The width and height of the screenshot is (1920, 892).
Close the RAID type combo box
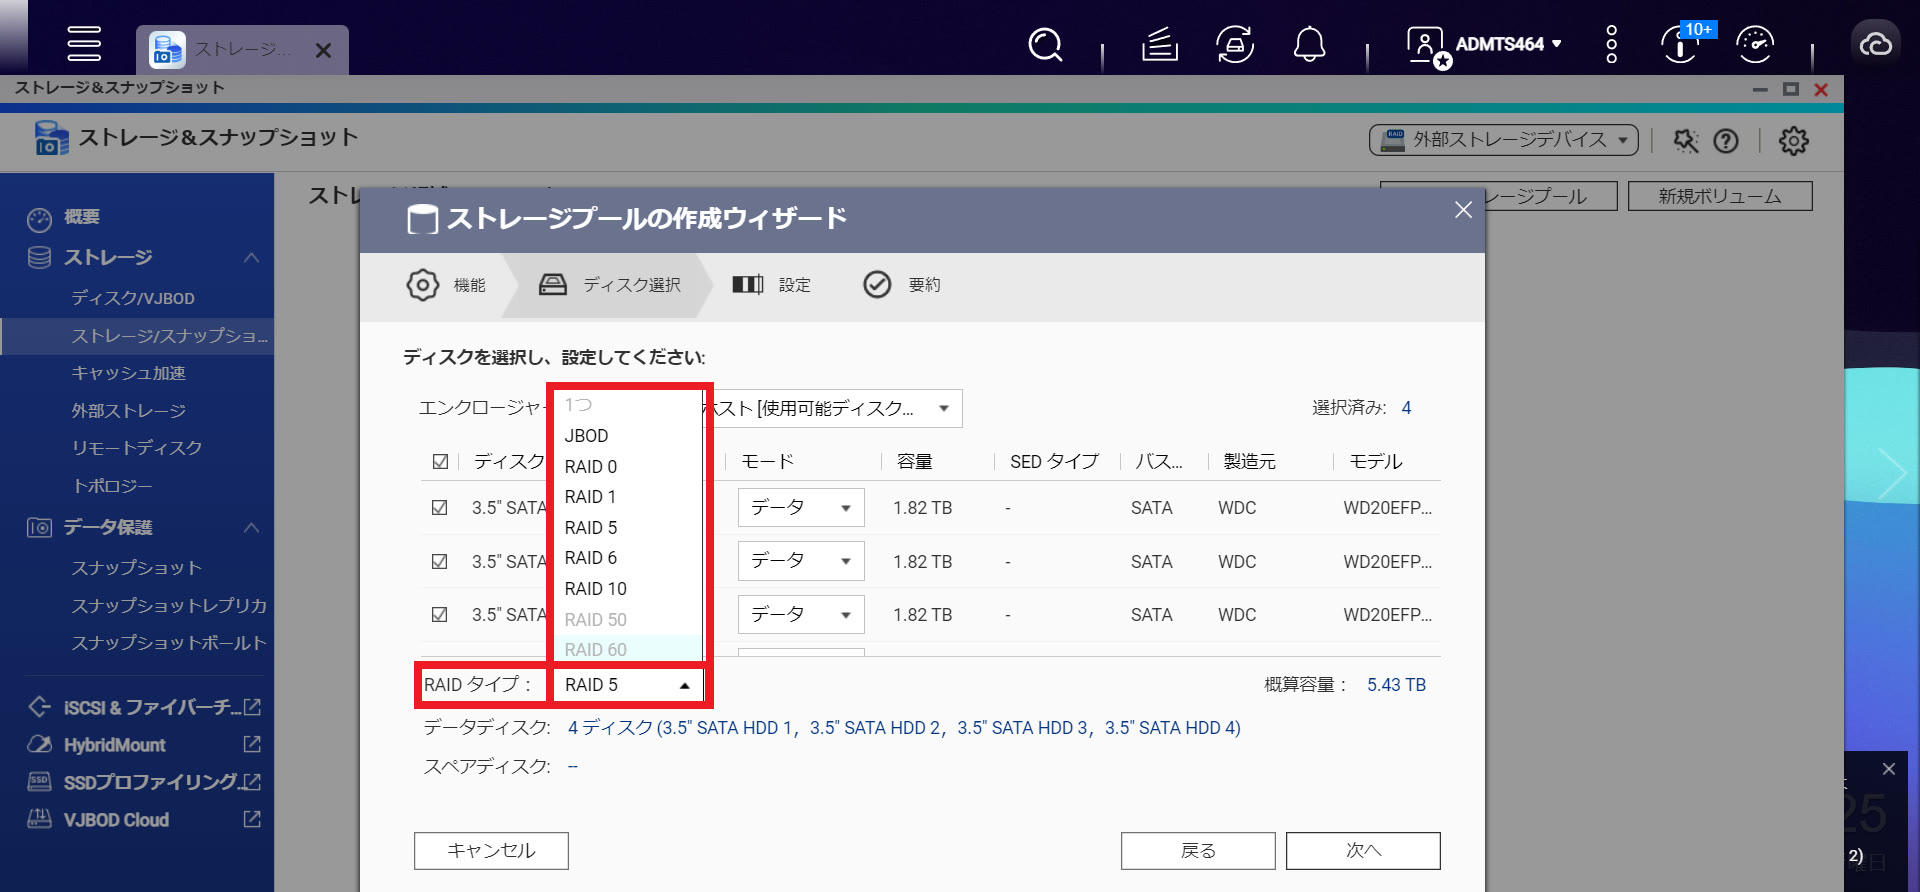click(x=629, y=685)
